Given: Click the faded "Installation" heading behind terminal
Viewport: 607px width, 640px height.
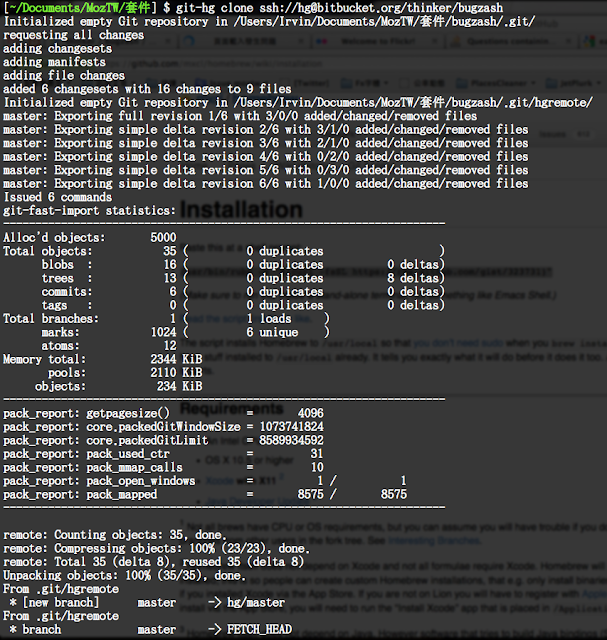Looking at the screenshot, I should tap(238, 212).
